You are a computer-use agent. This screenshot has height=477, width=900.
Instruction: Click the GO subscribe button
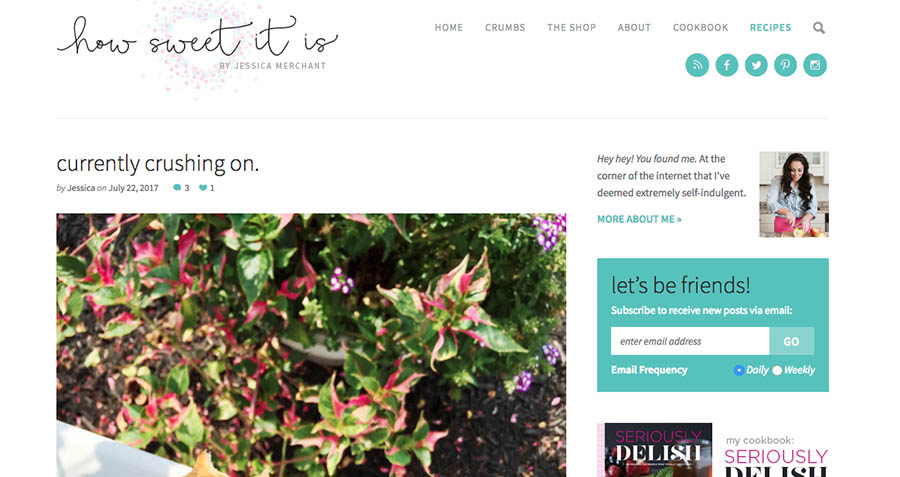tap(792, 341)
